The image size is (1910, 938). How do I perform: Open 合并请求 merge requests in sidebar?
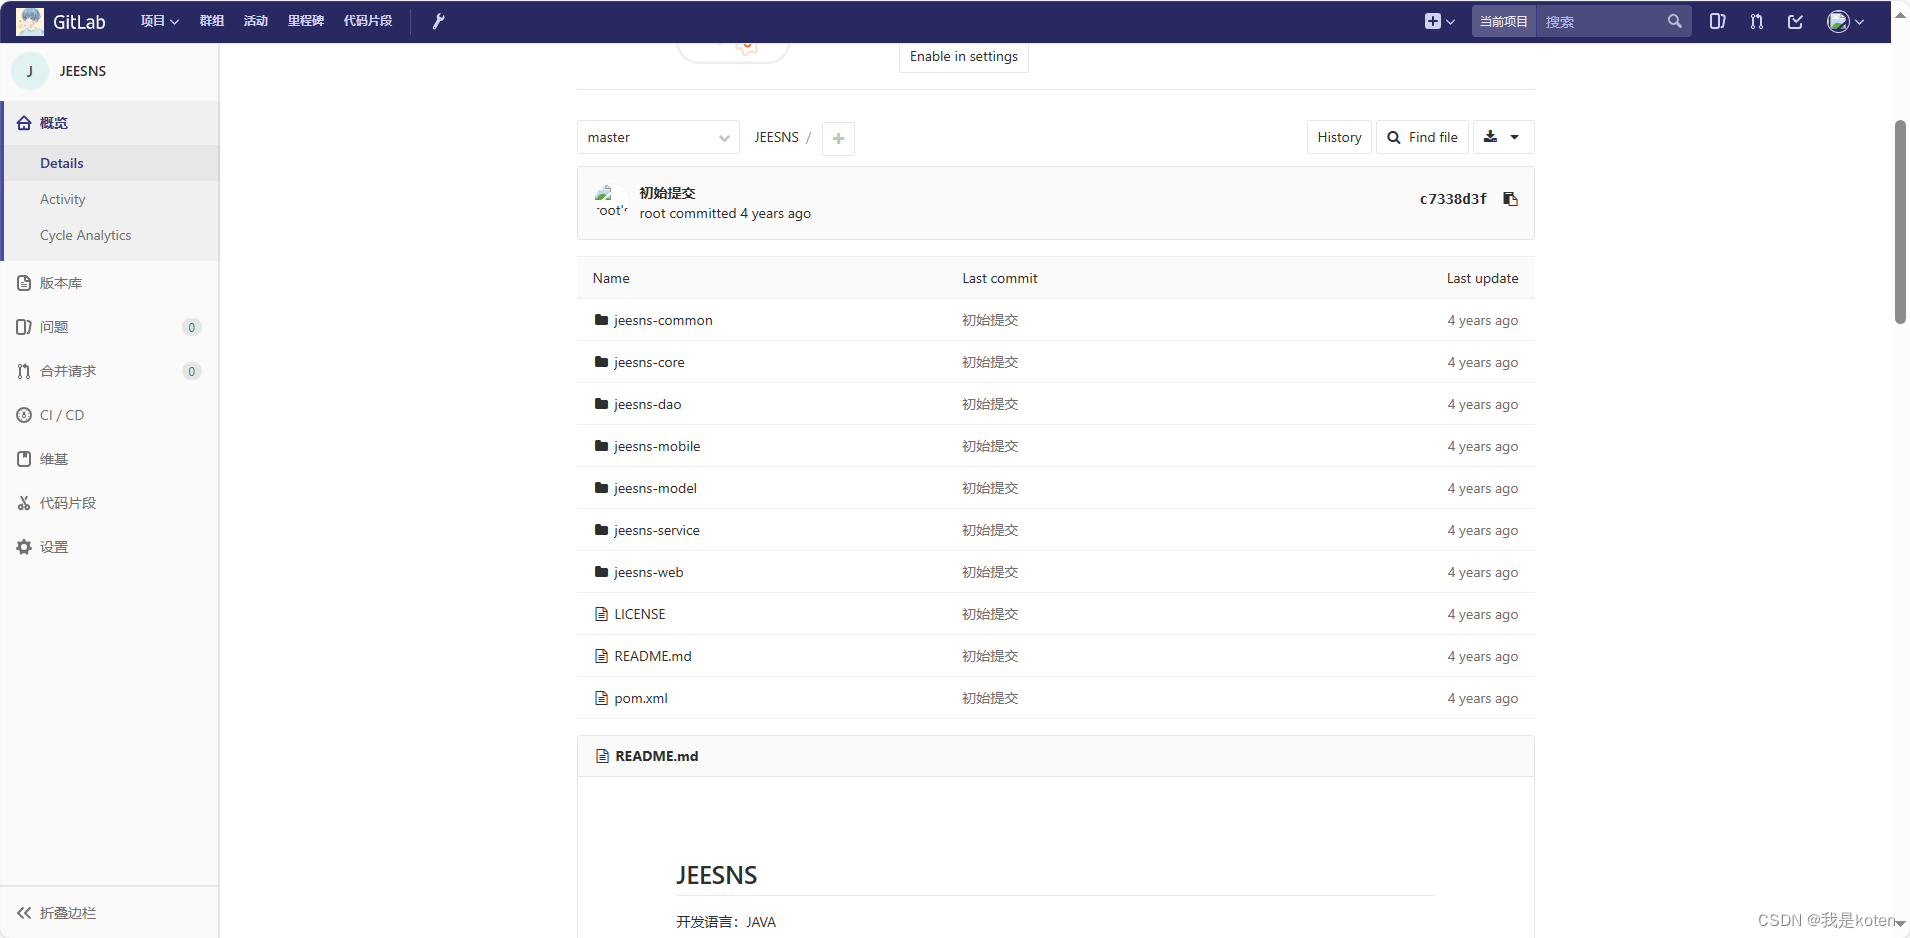(x=110, y=371)
